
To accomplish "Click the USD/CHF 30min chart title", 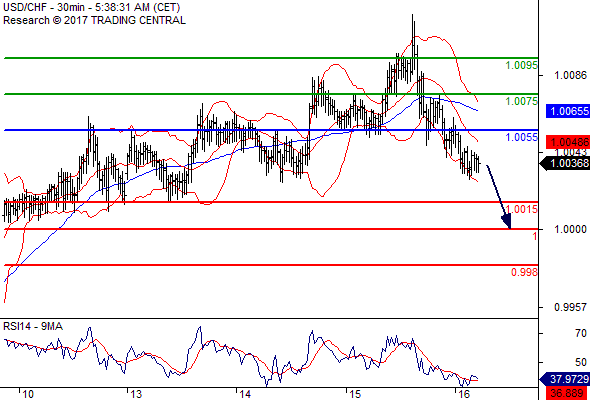I will pyautogui.click(x=91, y=7).
